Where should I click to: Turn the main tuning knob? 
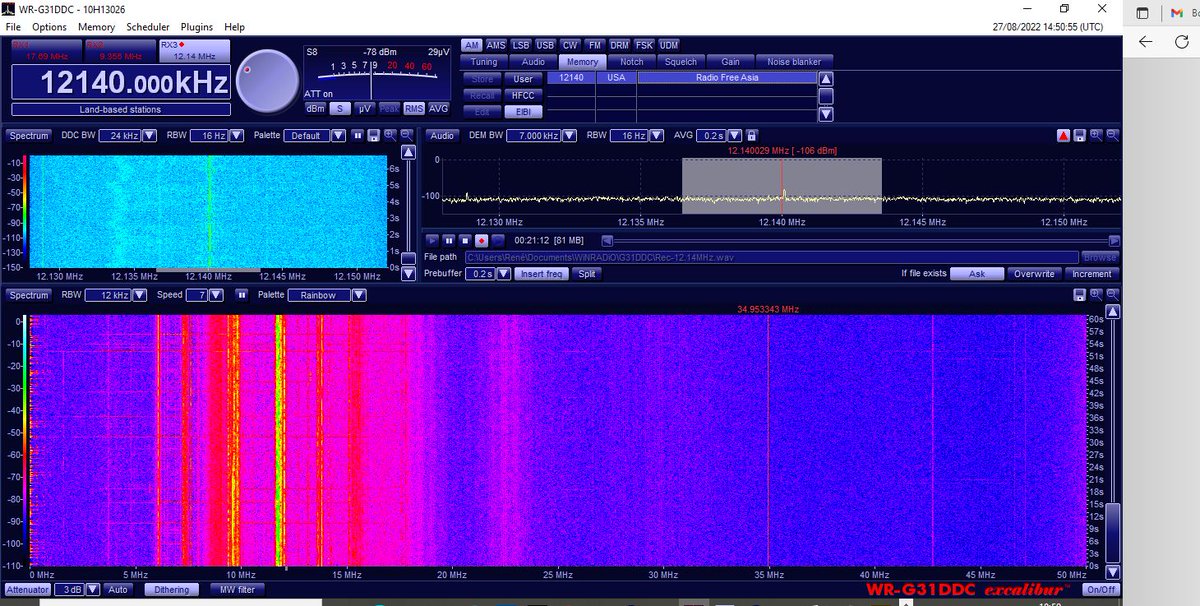[267, 80]
